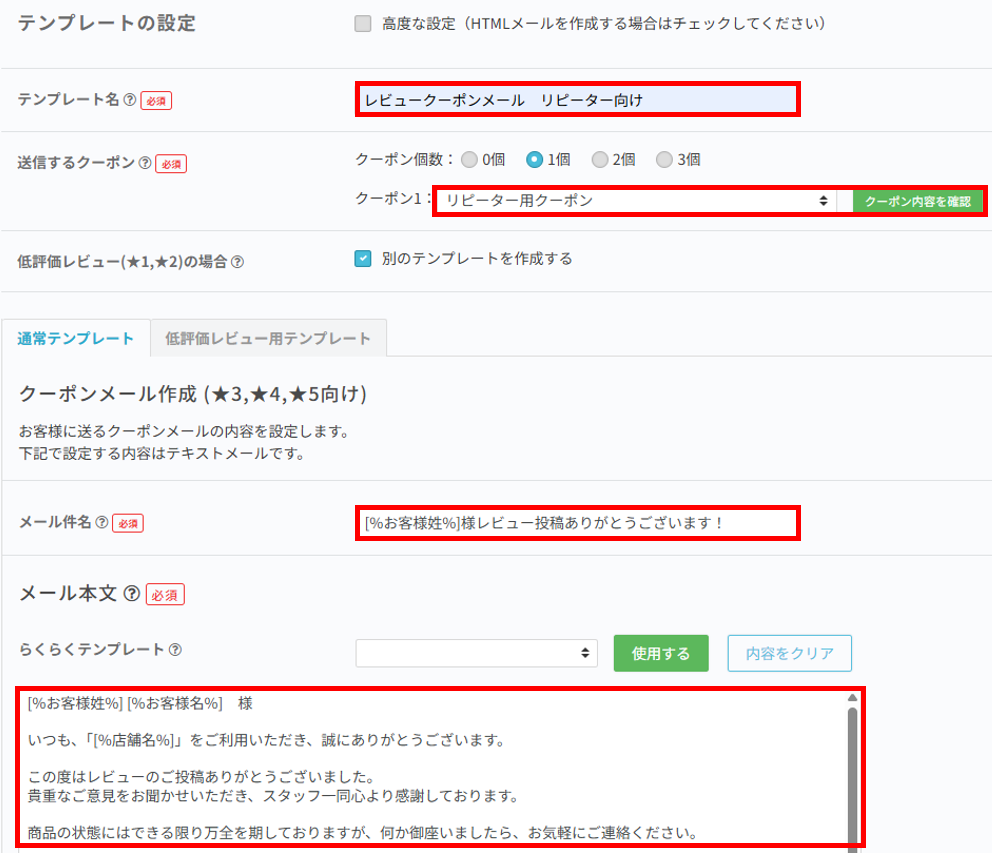
Task: Click help icon beside らくらくテンプレート
Action: pyautogui.click(x=175, y=650)
